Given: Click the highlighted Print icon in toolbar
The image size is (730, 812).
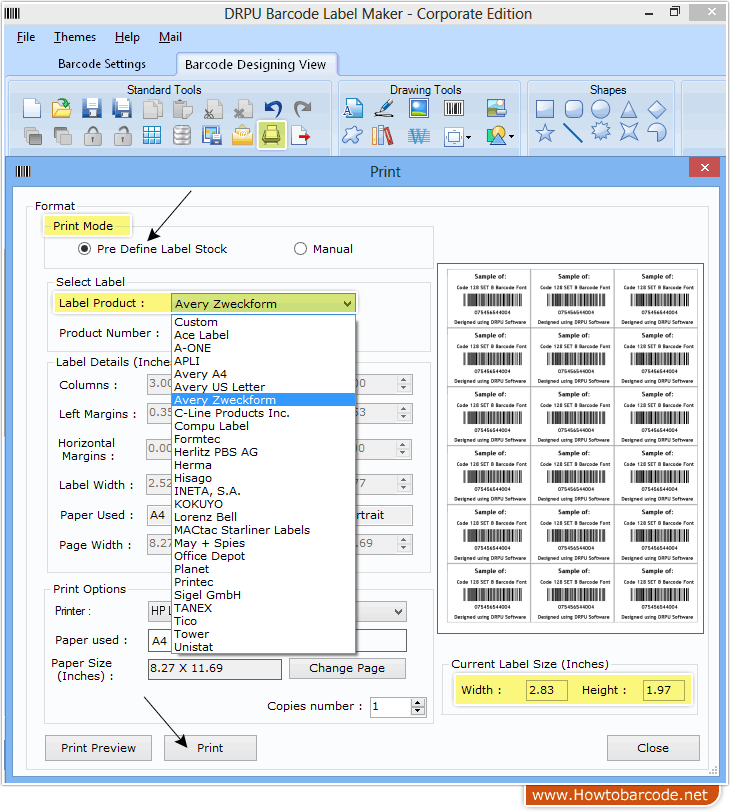Looking at the screenshot, I should (271, 136).
